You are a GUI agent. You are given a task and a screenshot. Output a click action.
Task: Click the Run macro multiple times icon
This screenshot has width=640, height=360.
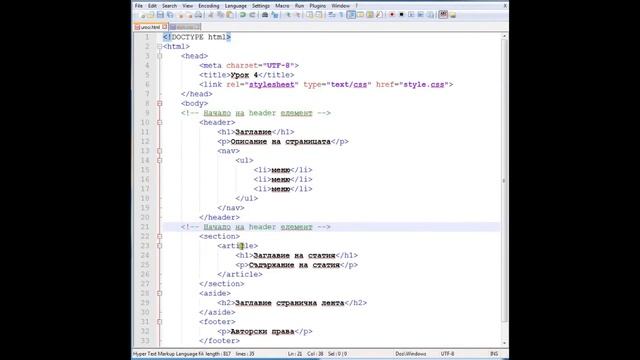pos(420,15)
